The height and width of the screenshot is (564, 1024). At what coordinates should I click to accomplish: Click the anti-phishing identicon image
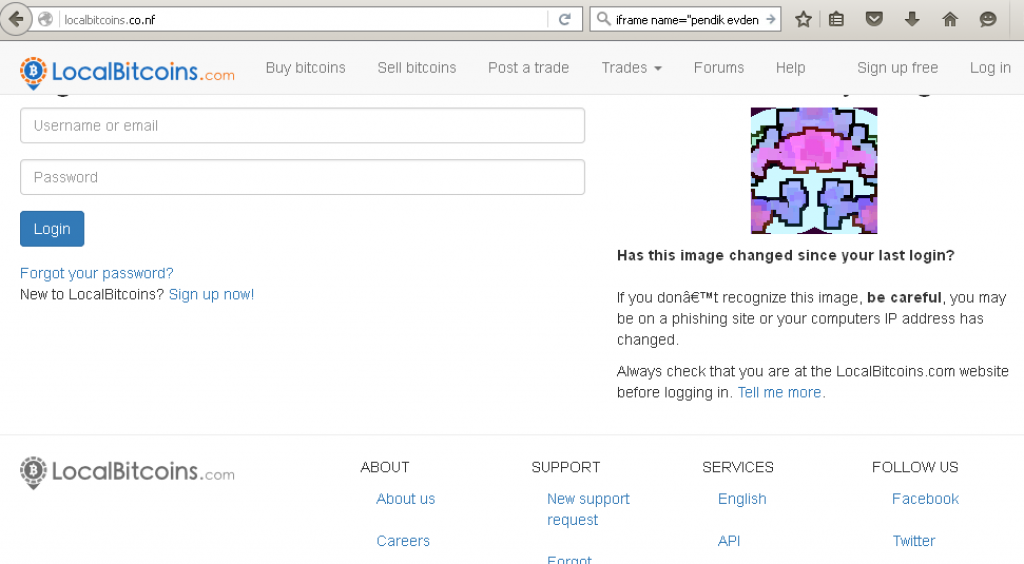(814, 170)
